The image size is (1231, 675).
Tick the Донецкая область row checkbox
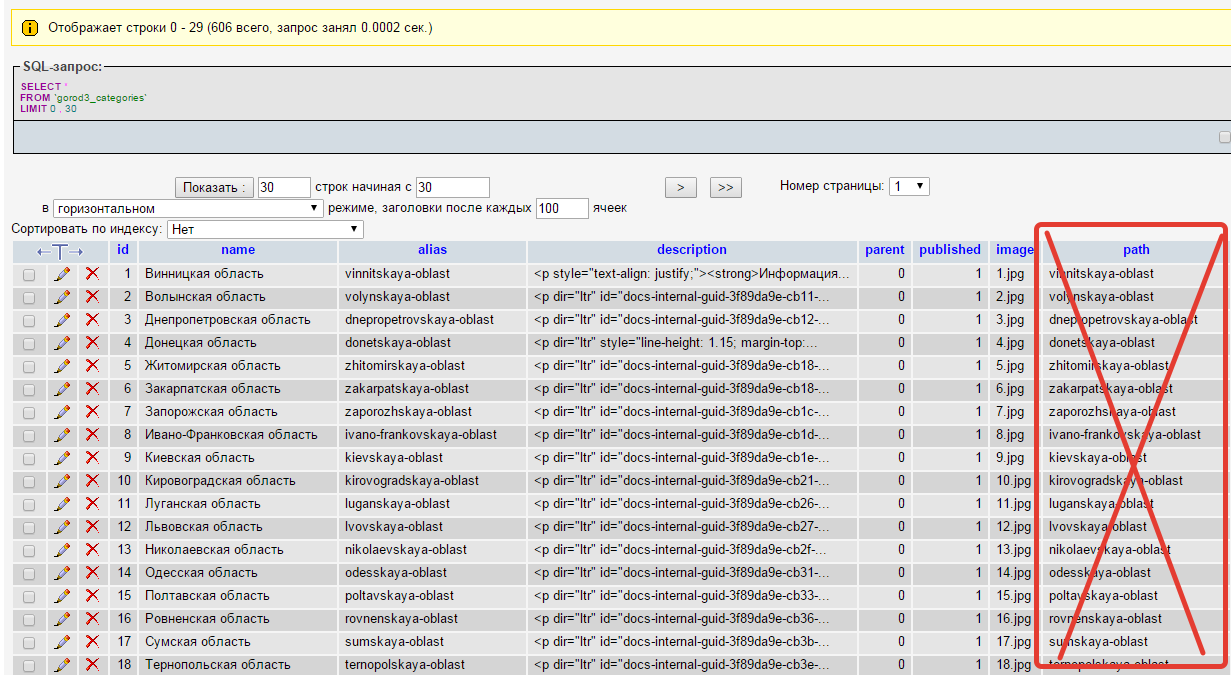[29, 344]
